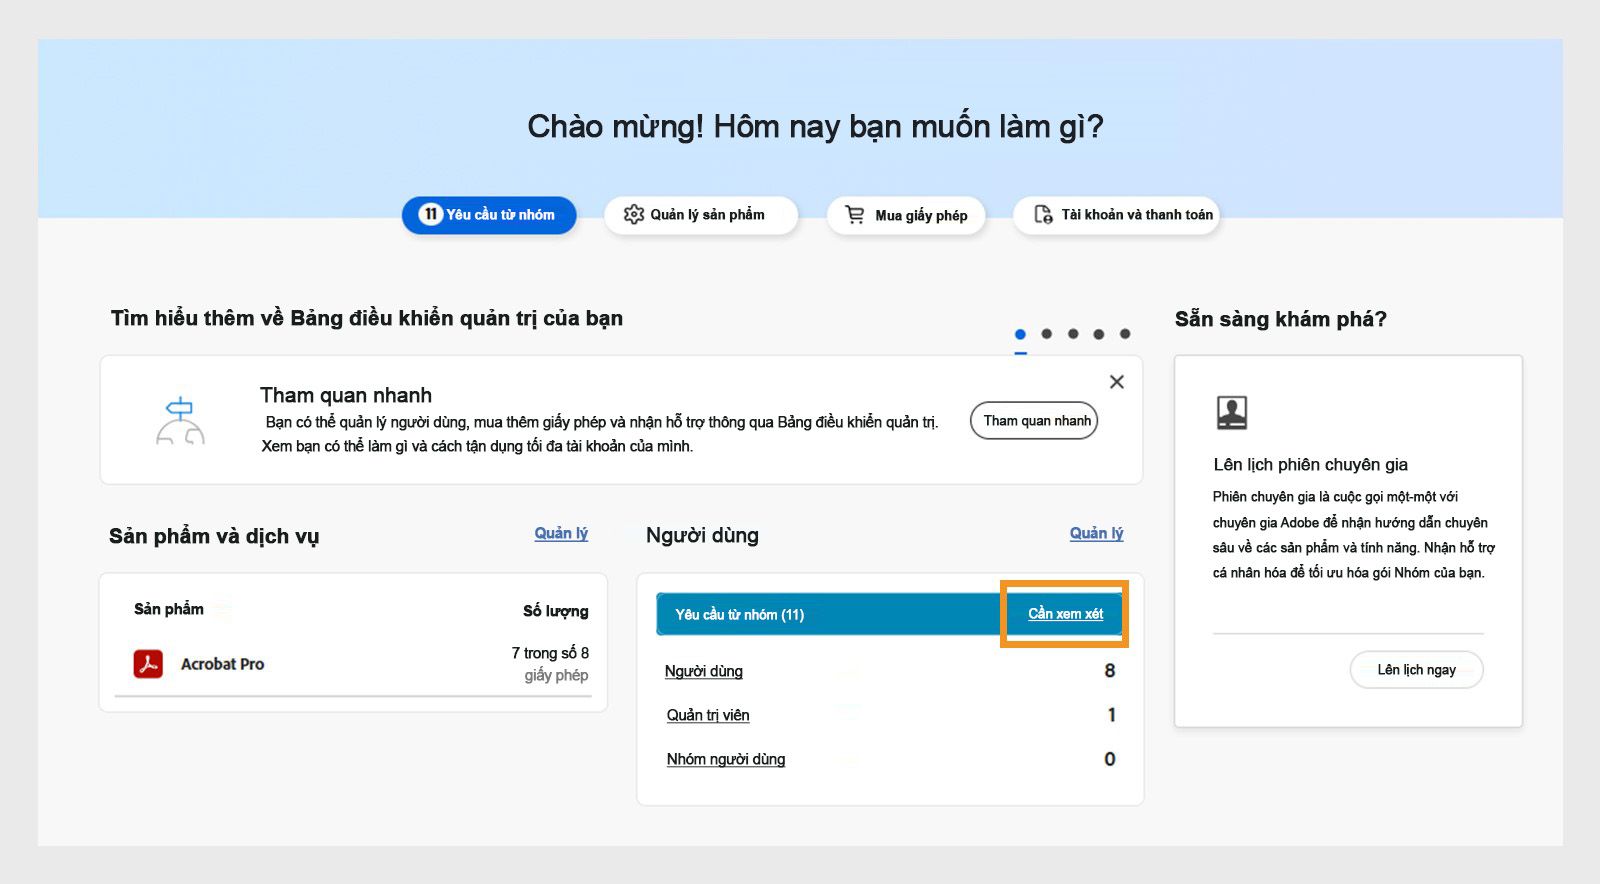The width and height of the screenshot is (1600, 884).
Task: Open the Yêu cầu từ nhóm tab
Action: [x=489, y=215]
